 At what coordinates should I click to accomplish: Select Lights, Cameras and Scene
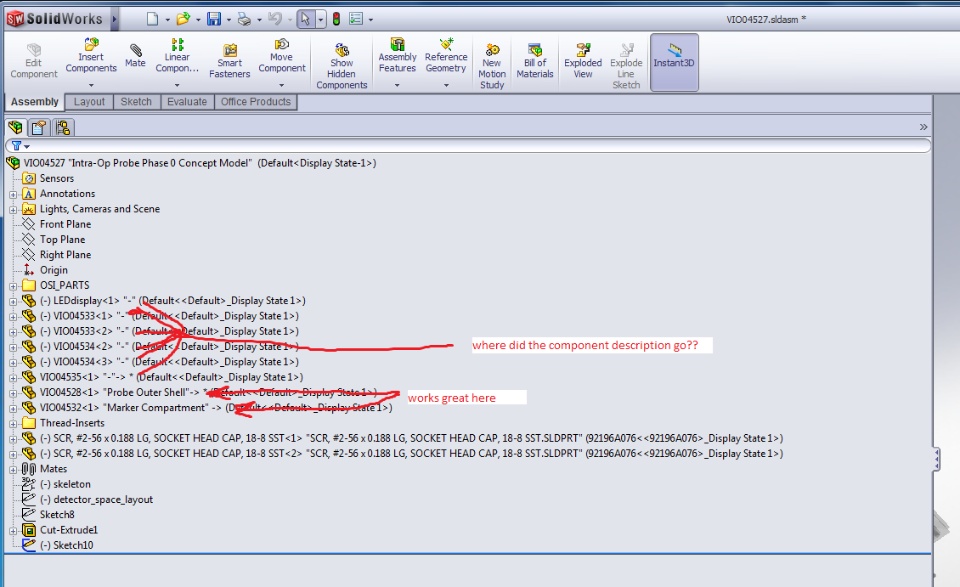tap(91, 209)
